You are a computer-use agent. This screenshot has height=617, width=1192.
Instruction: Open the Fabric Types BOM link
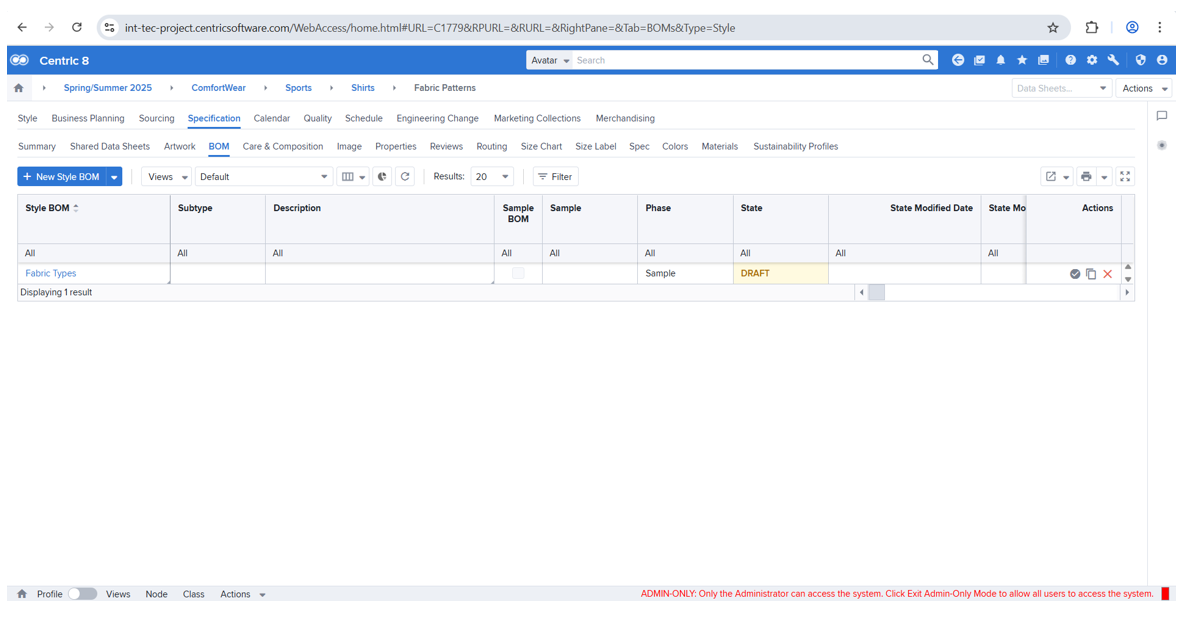(x=51, y=274)
